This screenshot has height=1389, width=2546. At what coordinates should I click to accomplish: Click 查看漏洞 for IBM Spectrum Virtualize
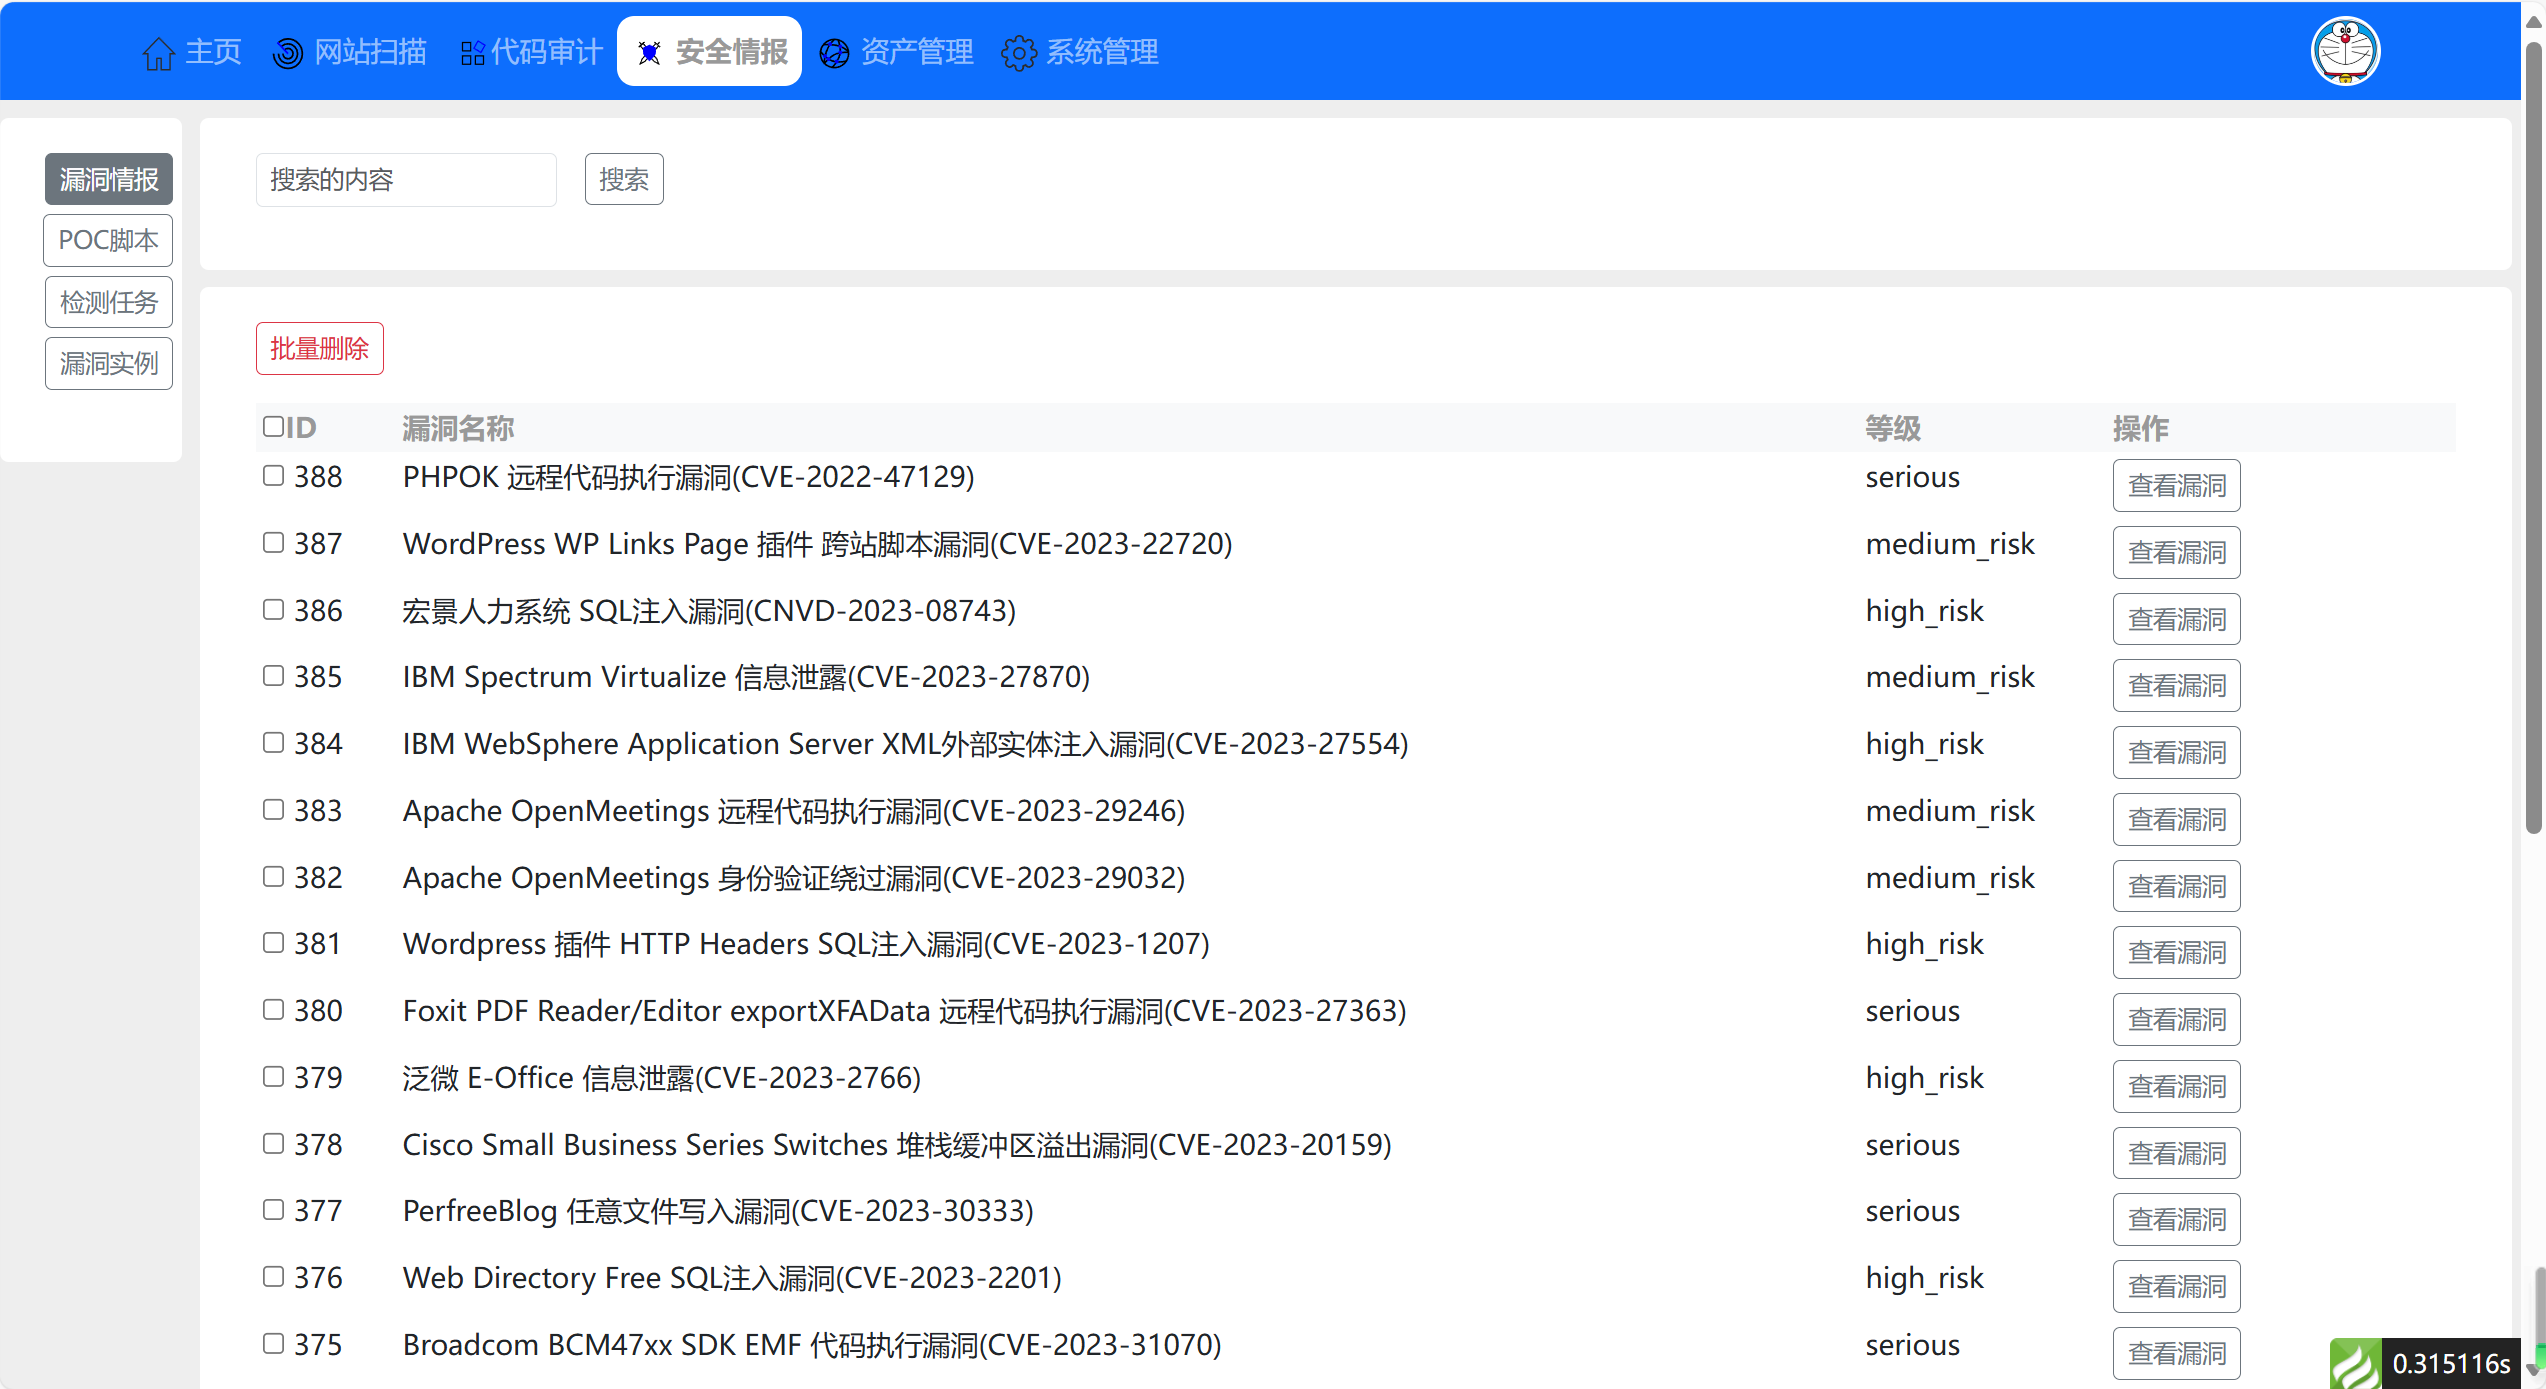tap(2176, 685)
